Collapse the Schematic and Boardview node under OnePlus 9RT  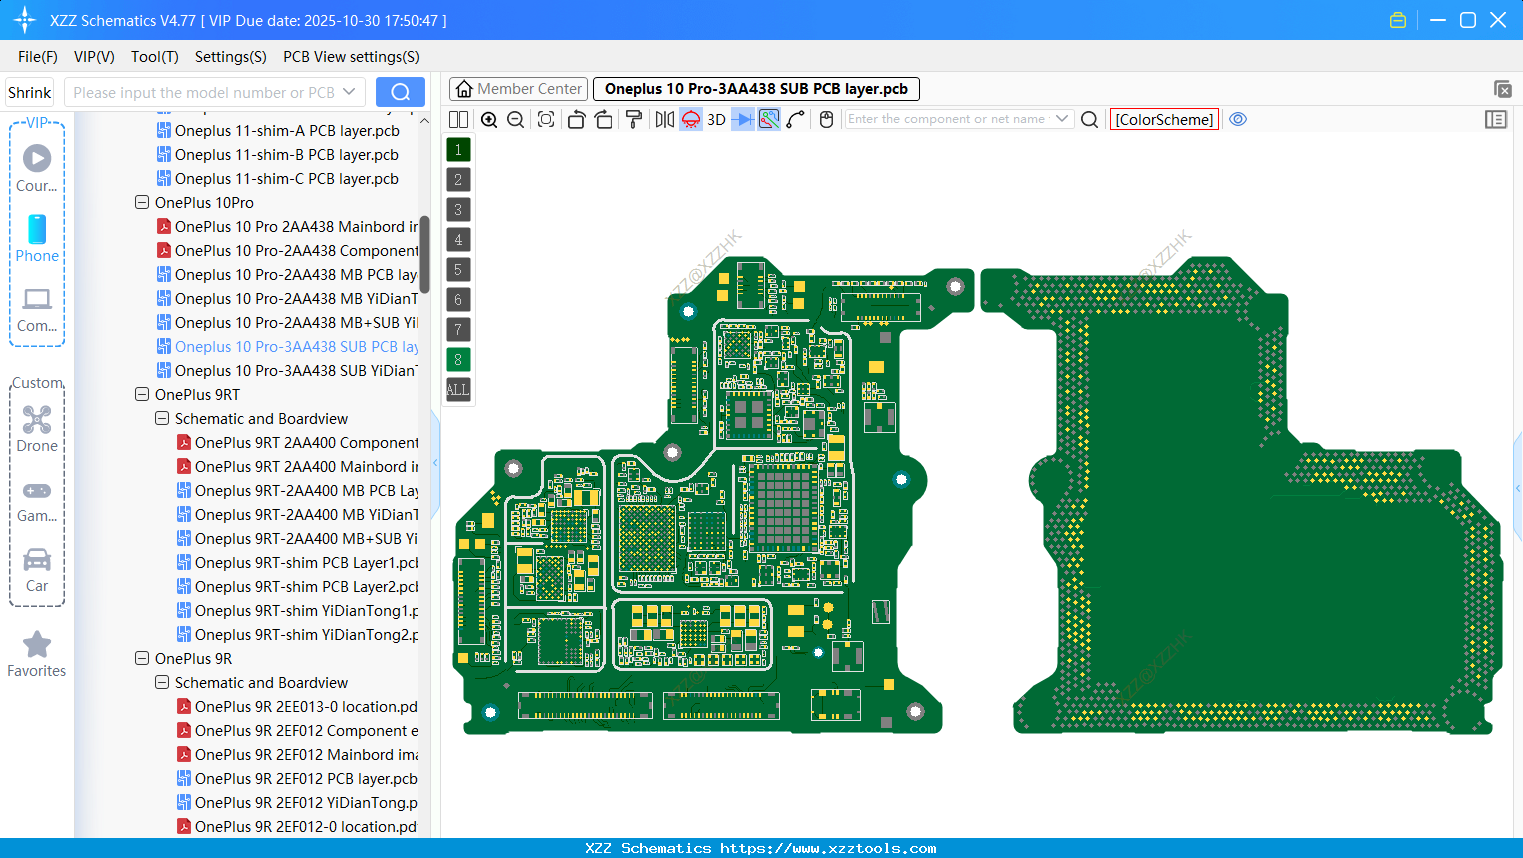point(161,418)
